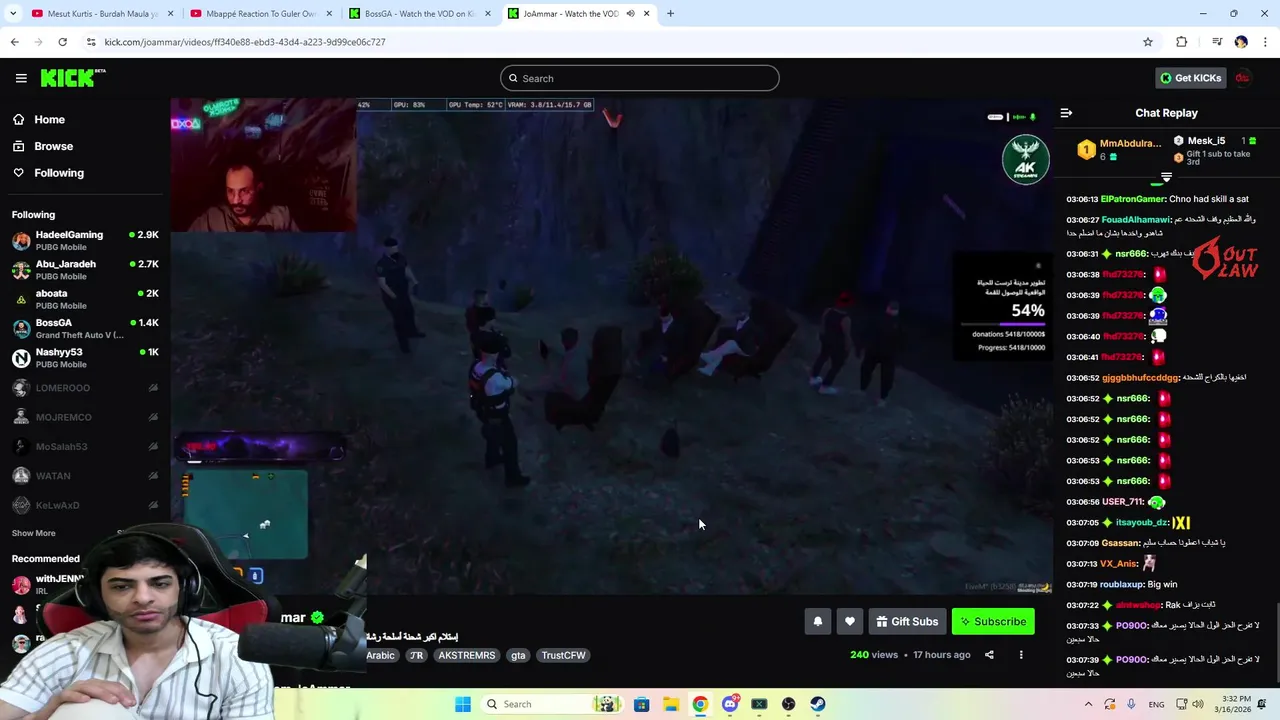This screenshot has width=1280, height=720.
Task: Open Chrome from the taskbar
Action: click(x=700, y=704)
